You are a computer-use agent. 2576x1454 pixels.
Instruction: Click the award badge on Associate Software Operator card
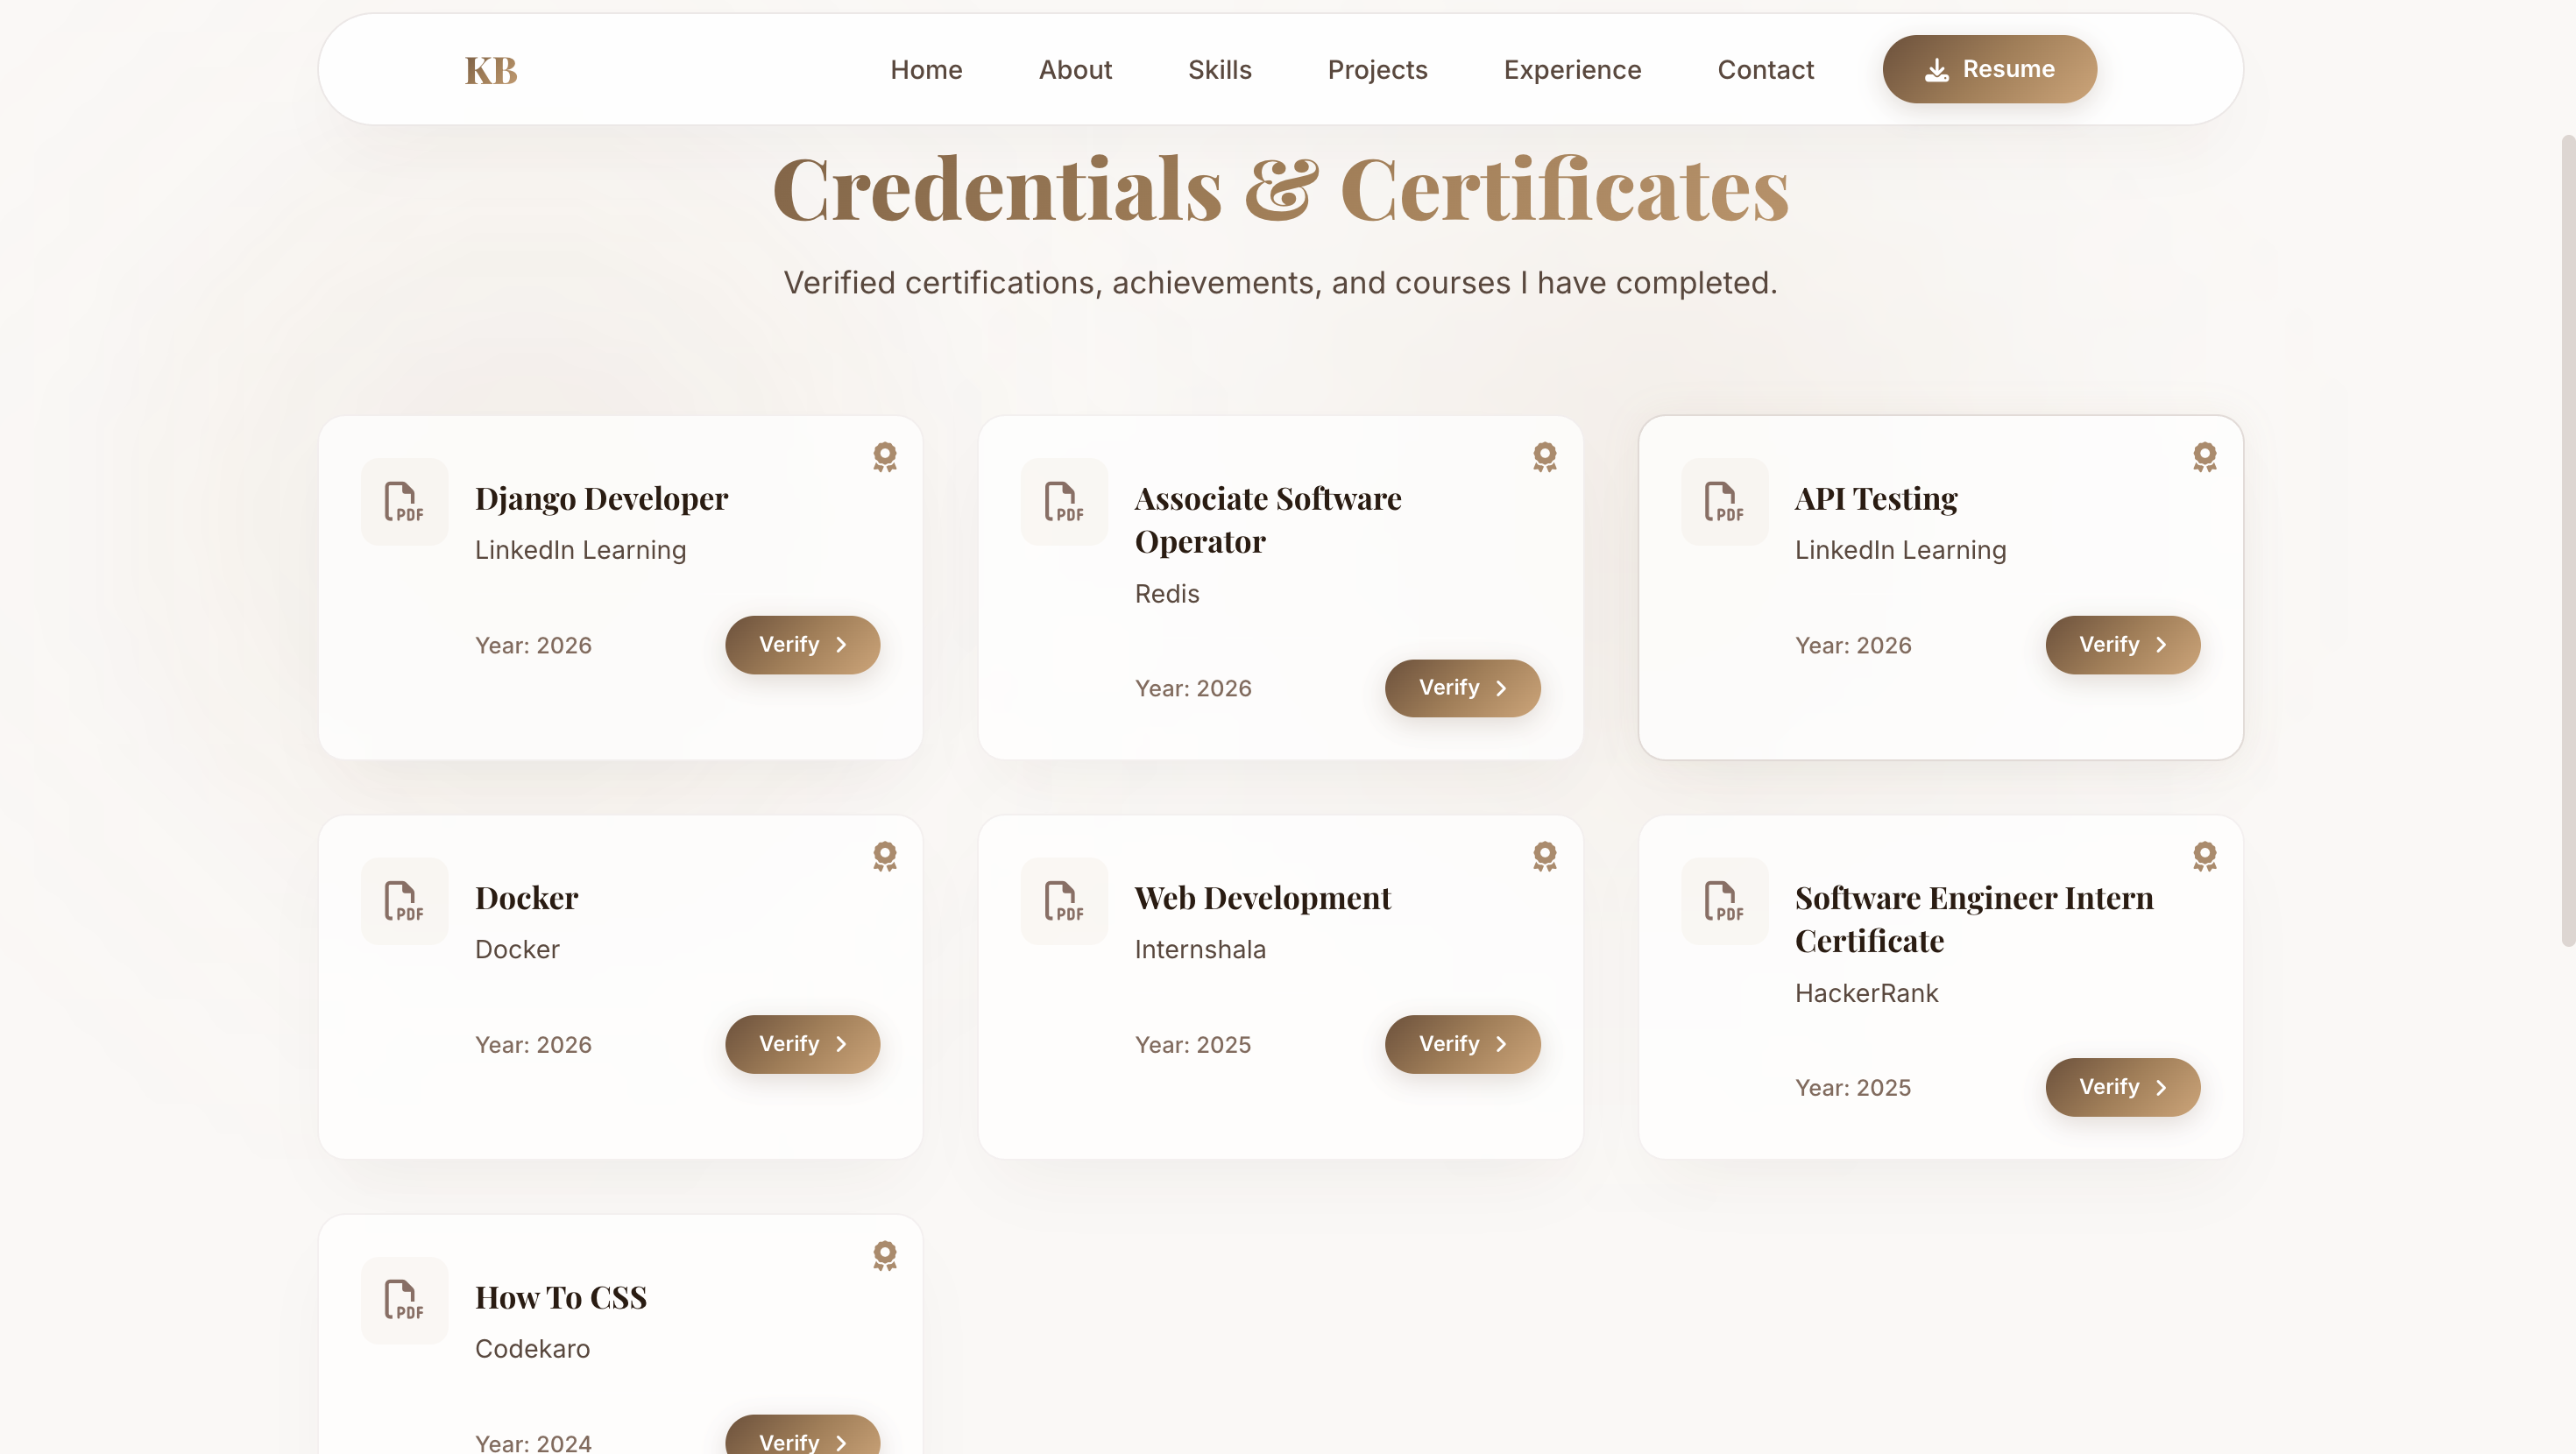(1544, 457)
